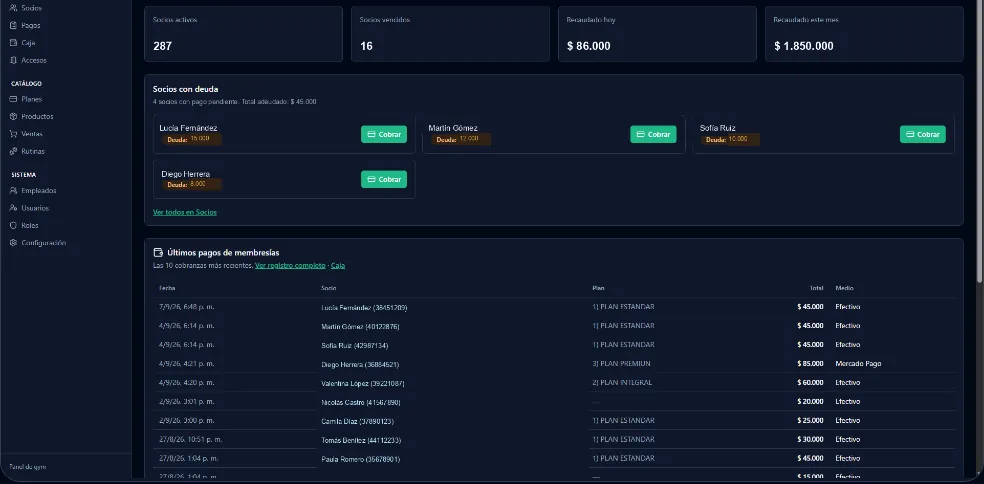Click Cobrar for Diego Herrera

[x=383, y=180]
